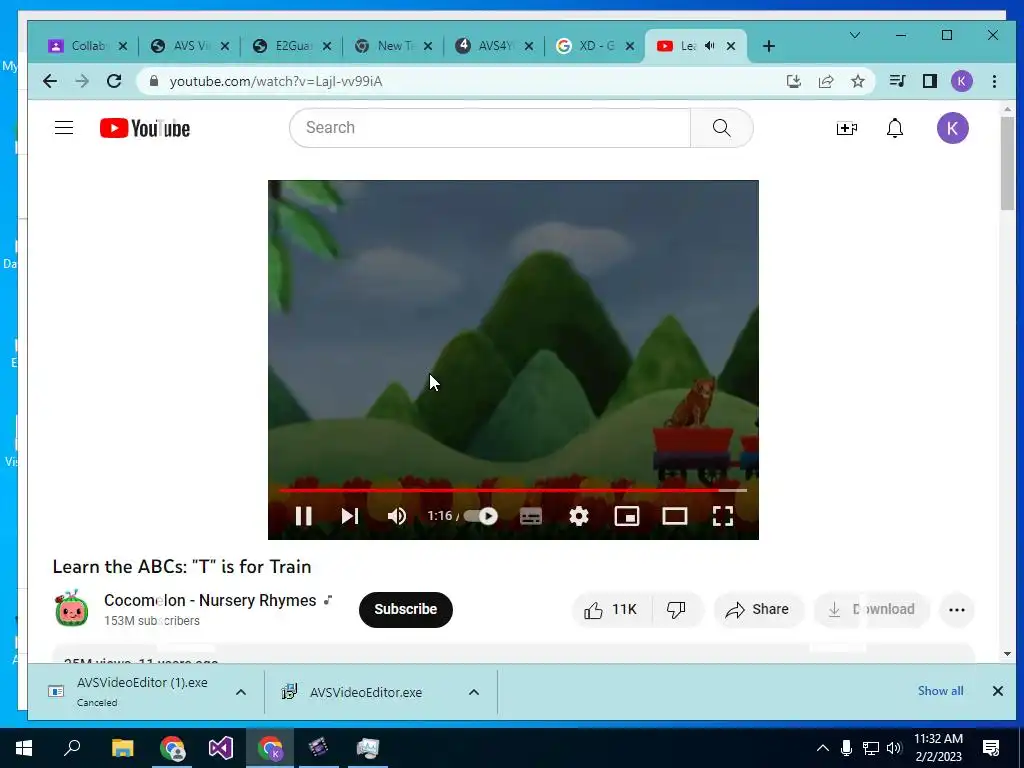Open a new browser tab
The width and height of the screenshot is (1024, 768).
pos(769,46)
